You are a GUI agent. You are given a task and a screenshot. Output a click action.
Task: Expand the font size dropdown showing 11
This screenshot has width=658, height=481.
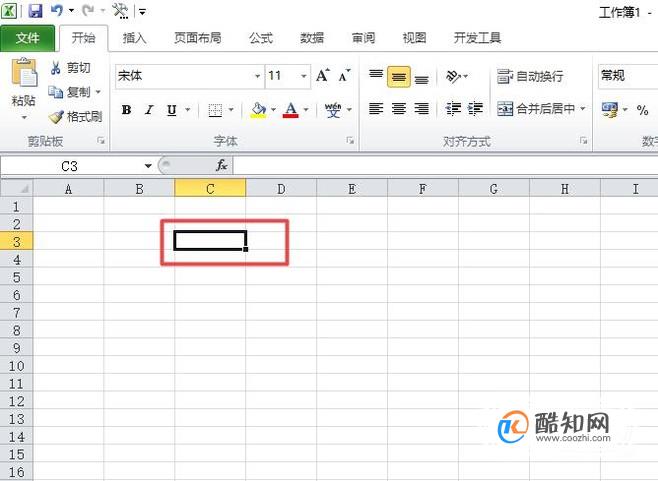click(x=304, y=76)
